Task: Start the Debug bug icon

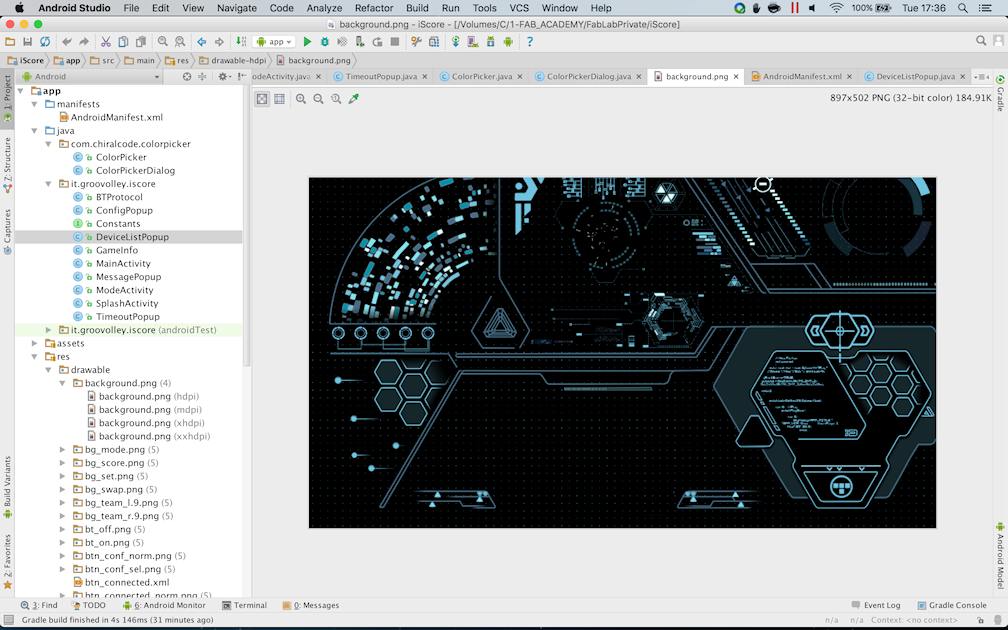Action: point(325,42)
